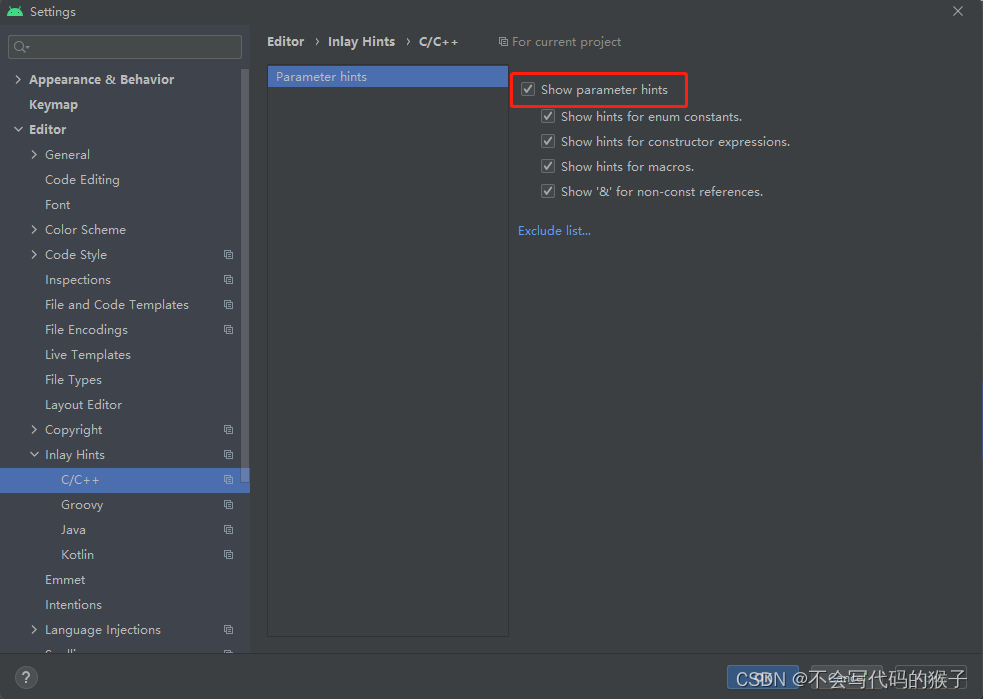Toggle Show '&' for non-const references
The image size is (983, 699).
point(548,191)
